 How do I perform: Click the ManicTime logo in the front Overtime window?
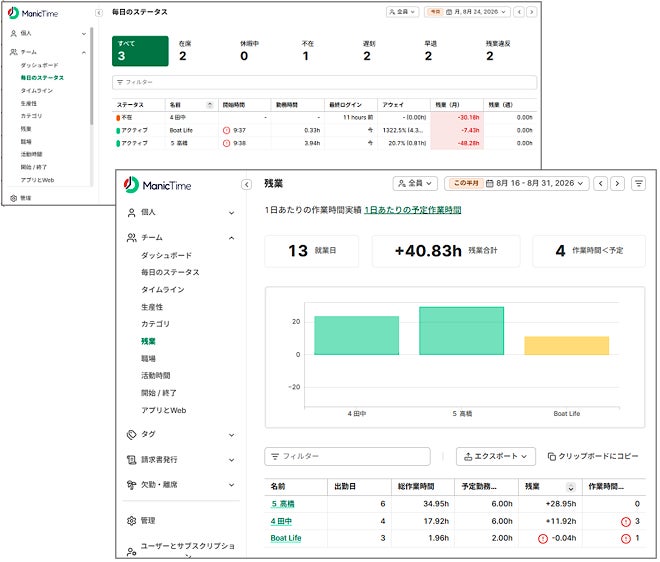tap(157, 185)
